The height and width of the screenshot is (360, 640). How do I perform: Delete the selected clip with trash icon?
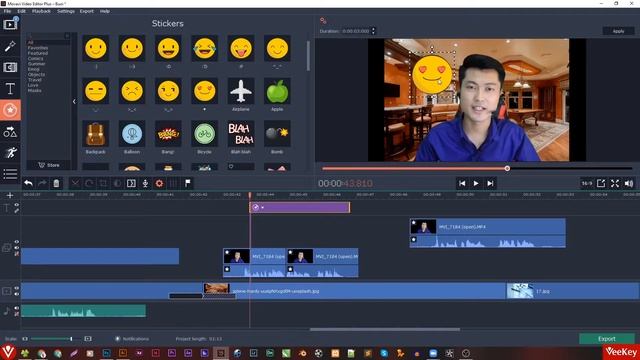(56, 183)
